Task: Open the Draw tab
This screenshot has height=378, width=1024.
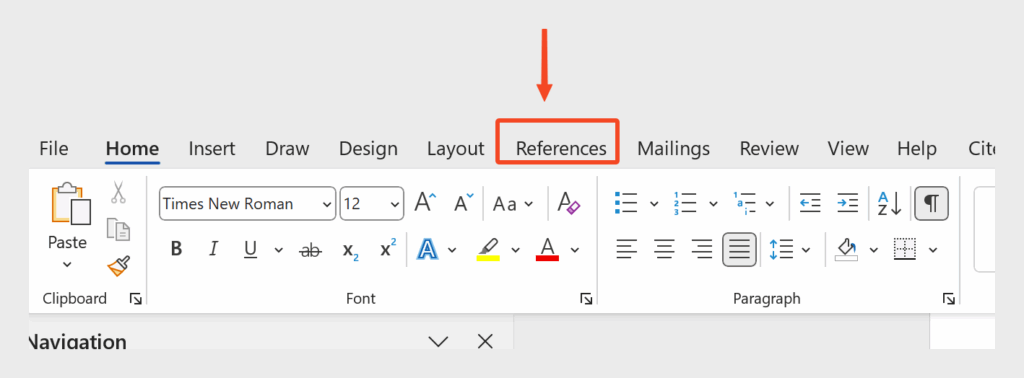Action: pyautogui.click(x=287, y=148)
